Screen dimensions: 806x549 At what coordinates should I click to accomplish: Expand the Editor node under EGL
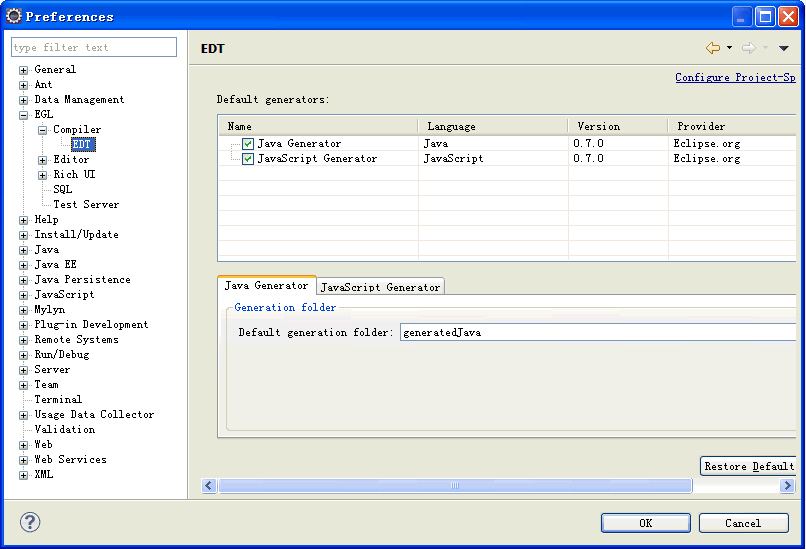(x=43, y=160)
